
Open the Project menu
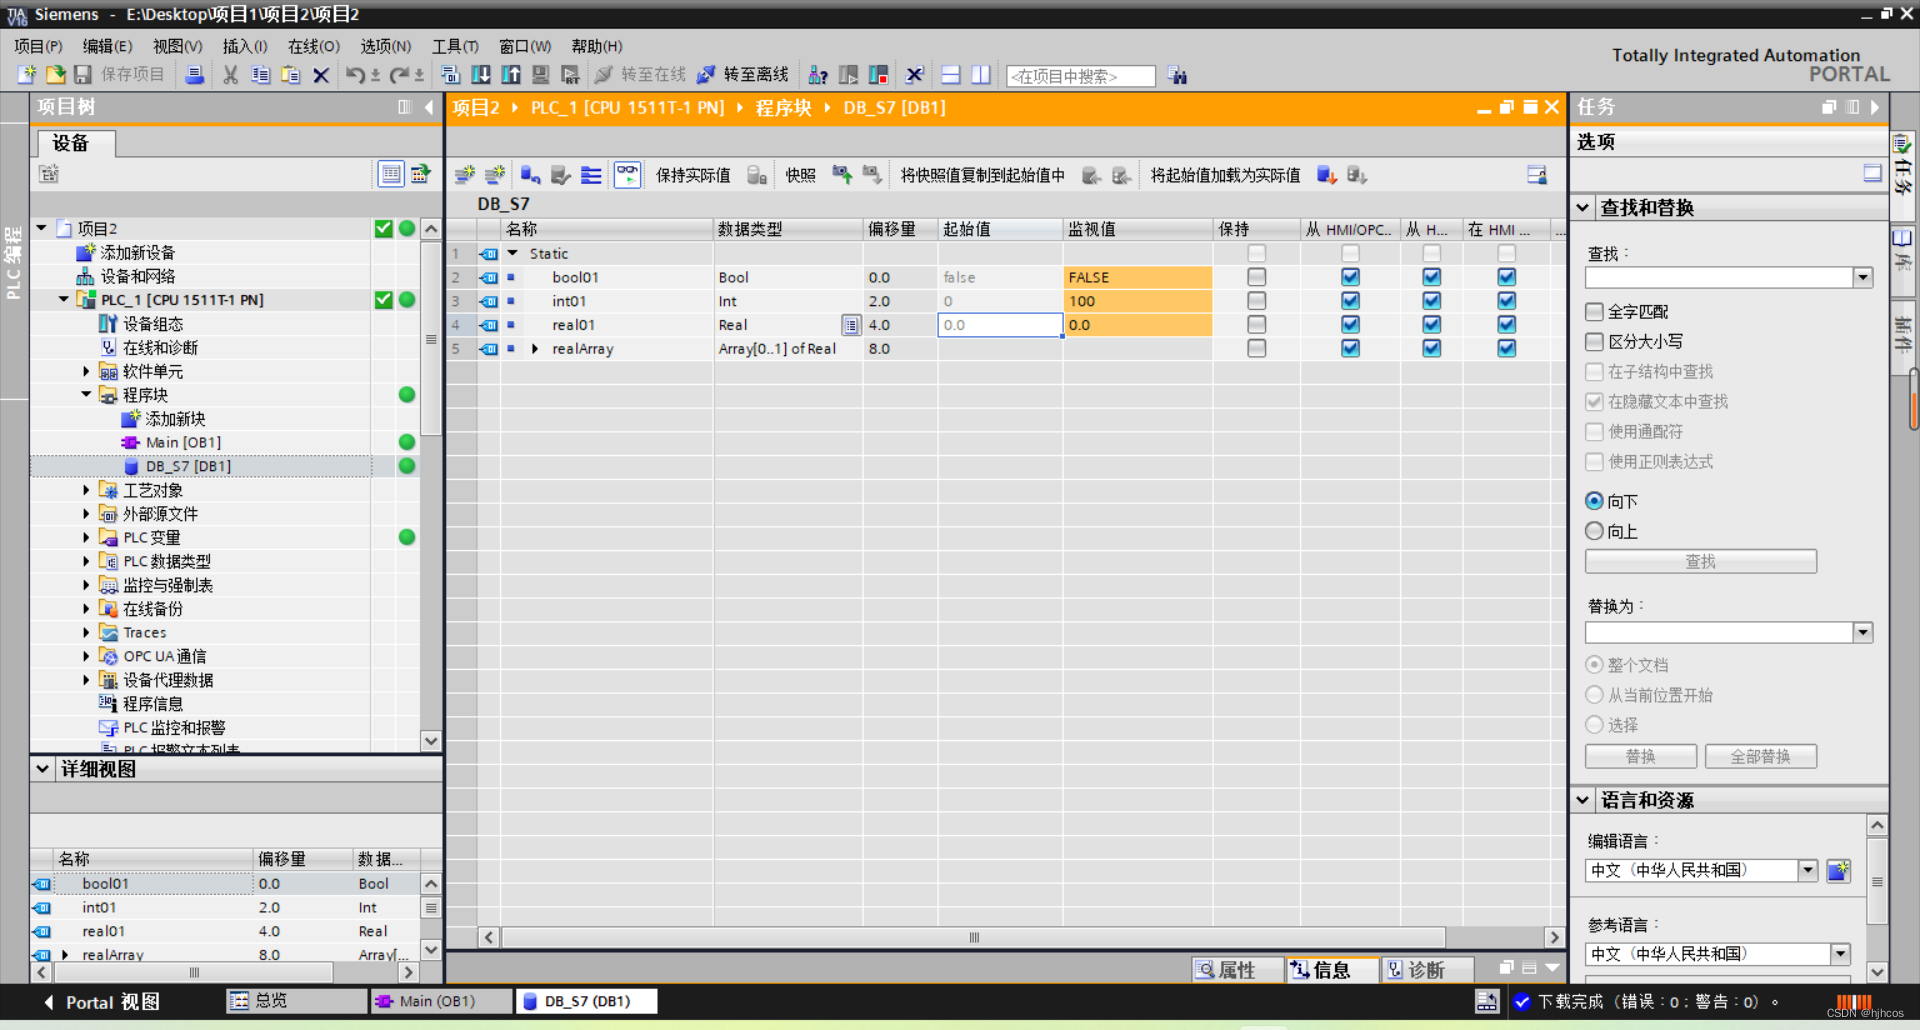[x=38, y=46]
